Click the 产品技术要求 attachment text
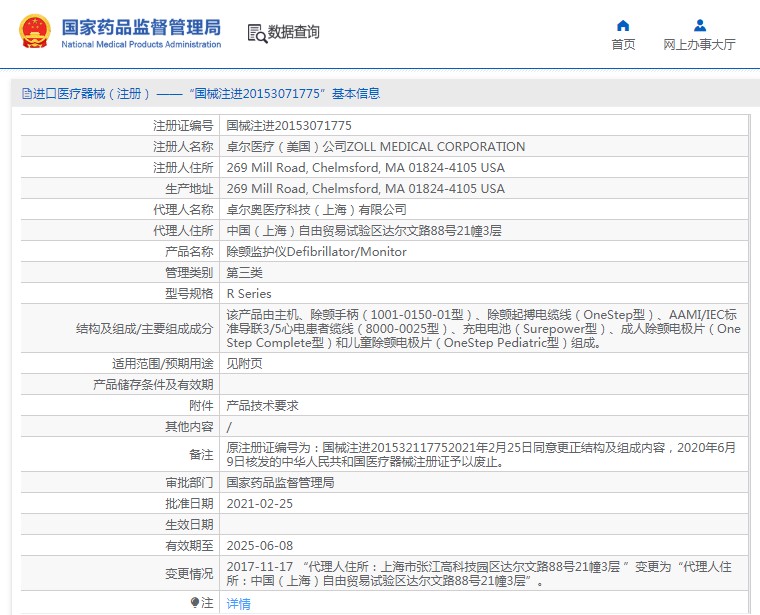This screenshot has height=615, width=760. click(262, 405)
